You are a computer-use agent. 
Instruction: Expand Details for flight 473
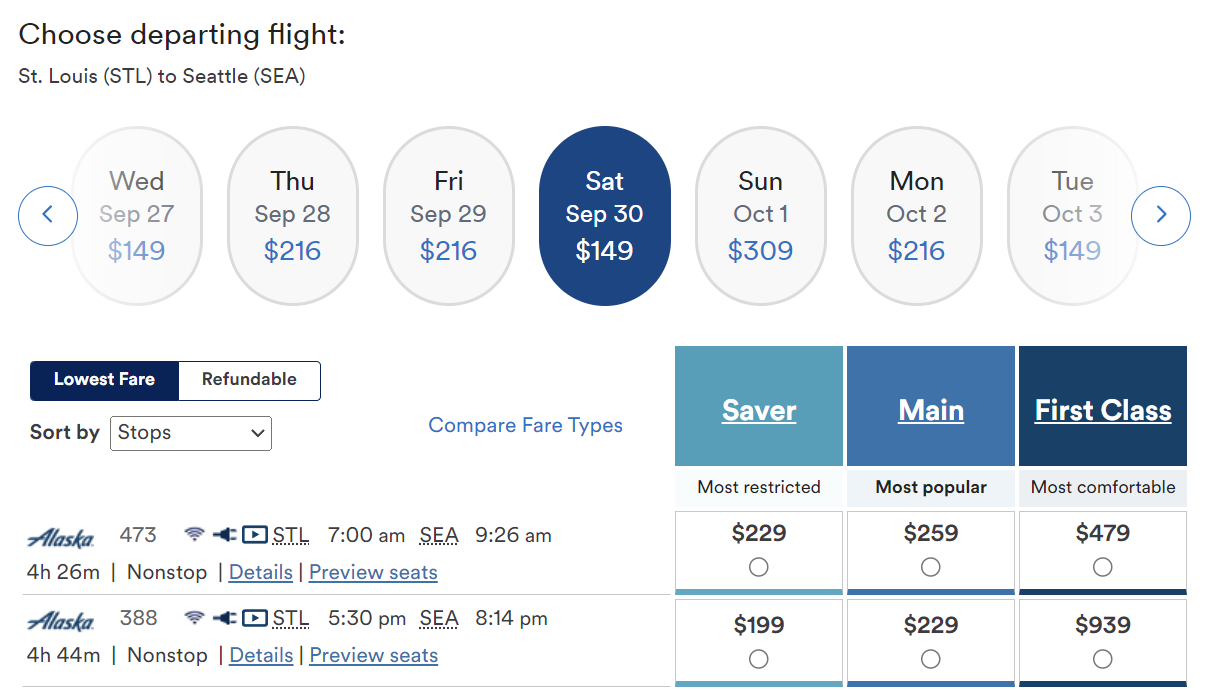261,573
